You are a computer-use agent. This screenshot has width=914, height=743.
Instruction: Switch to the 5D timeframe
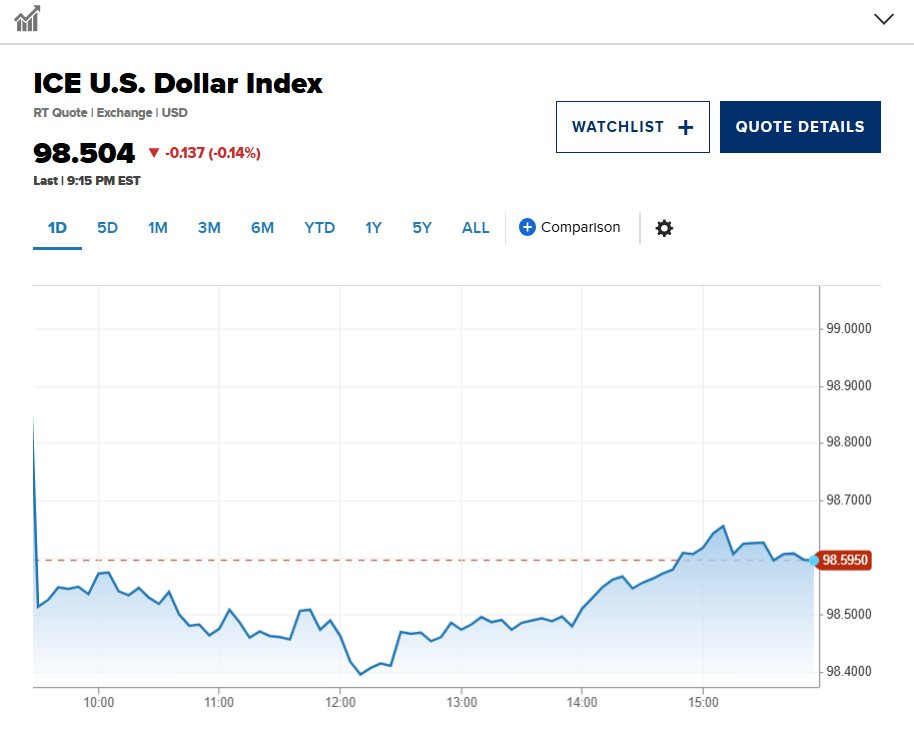[x=107, y=227]
